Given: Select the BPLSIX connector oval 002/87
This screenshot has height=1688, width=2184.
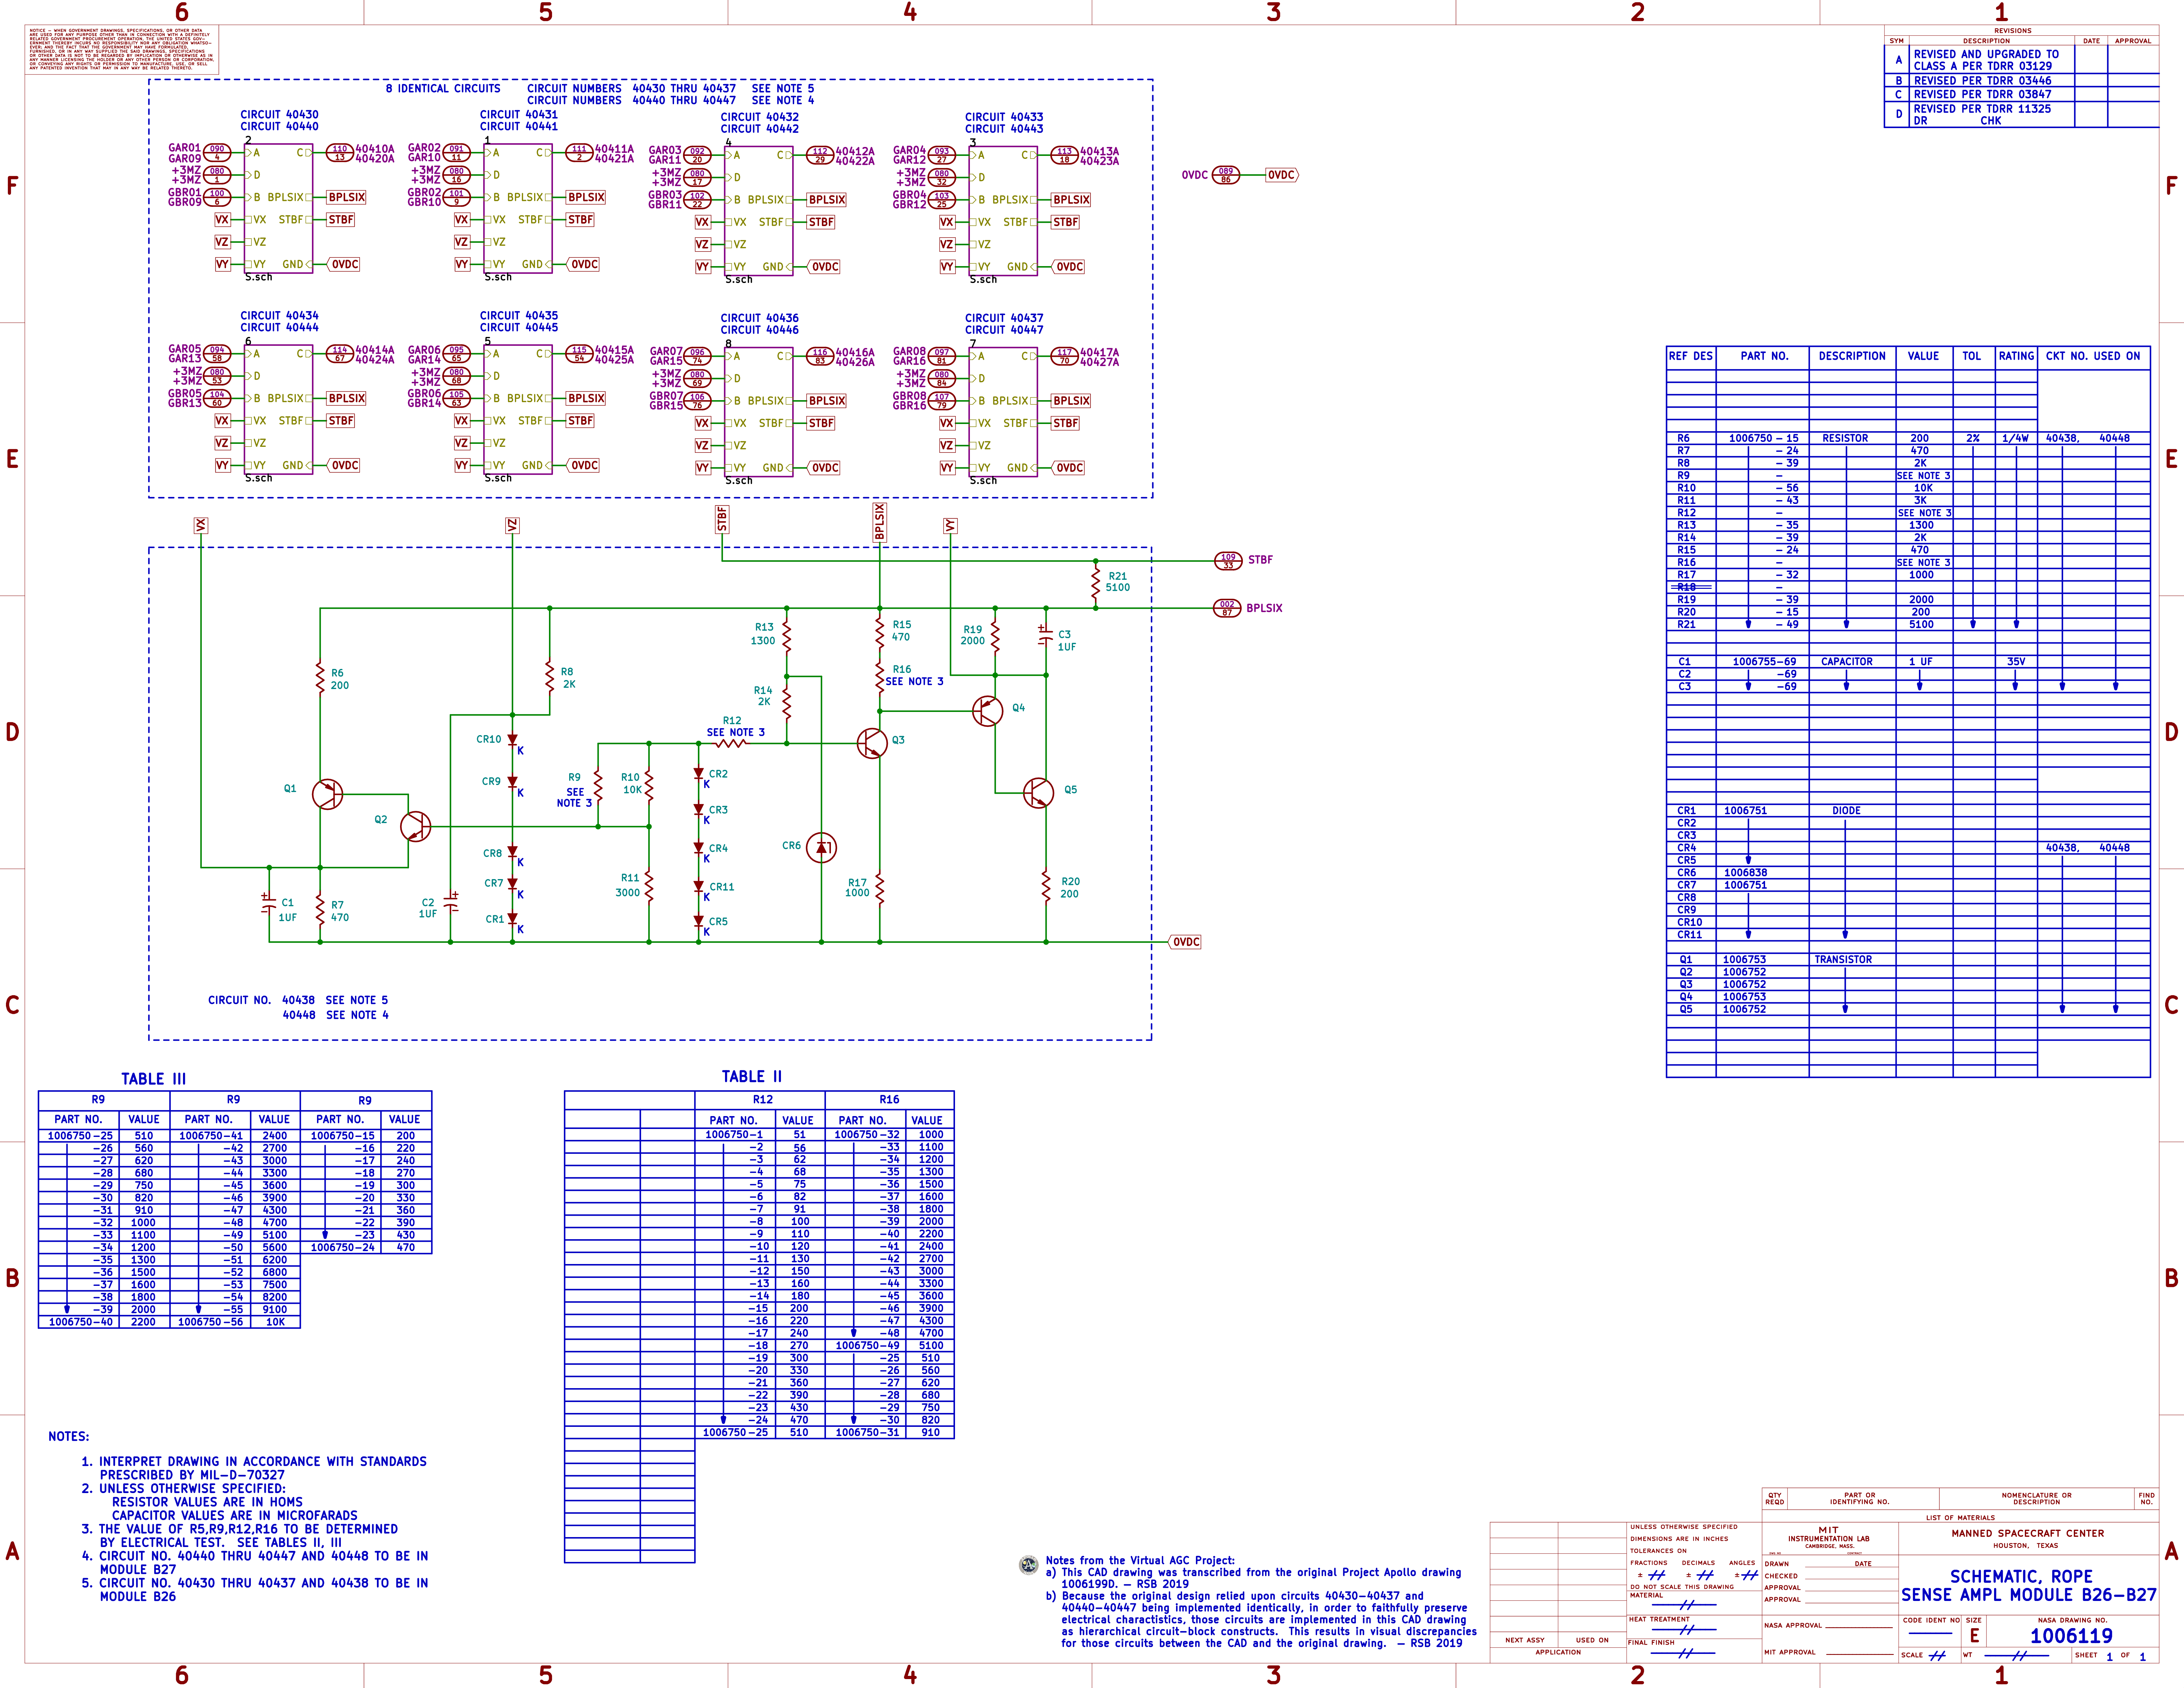Looking at the screenshot, I should click(1227, 608).
